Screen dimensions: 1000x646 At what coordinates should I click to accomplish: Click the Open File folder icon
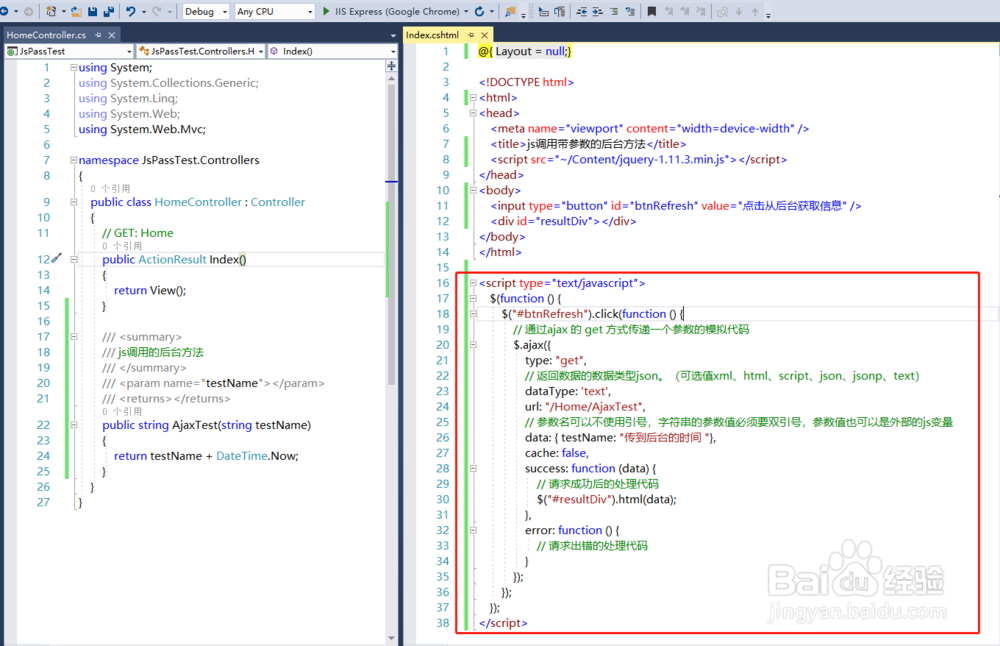pos(76,11)
